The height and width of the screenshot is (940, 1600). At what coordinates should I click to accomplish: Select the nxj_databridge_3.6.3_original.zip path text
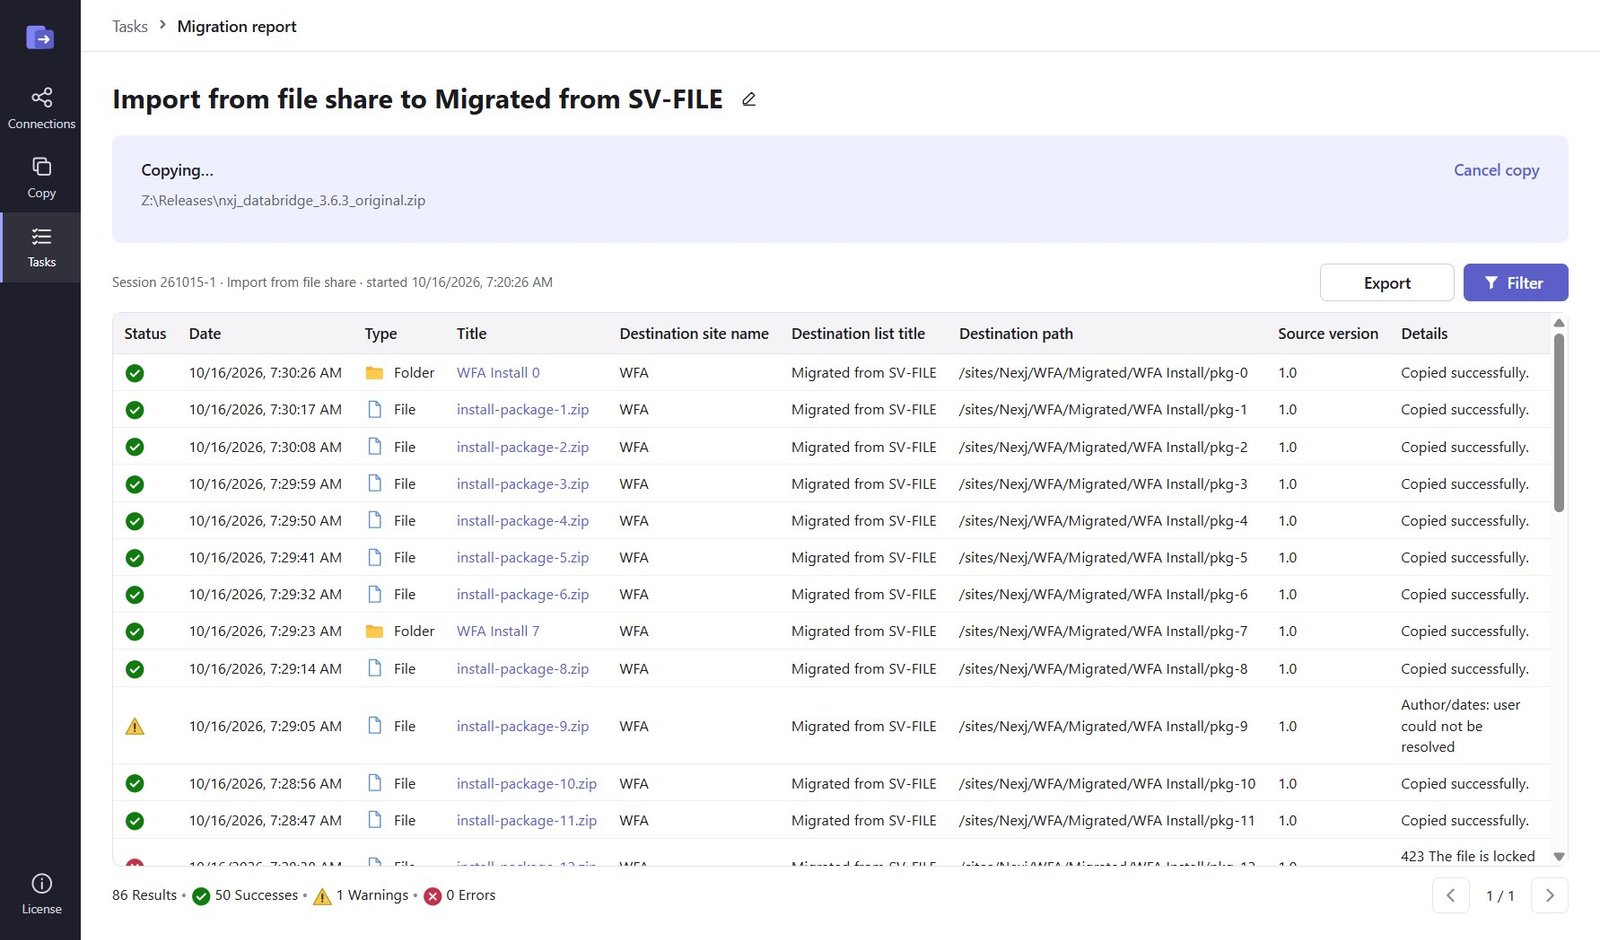click(x=283, y=201)
